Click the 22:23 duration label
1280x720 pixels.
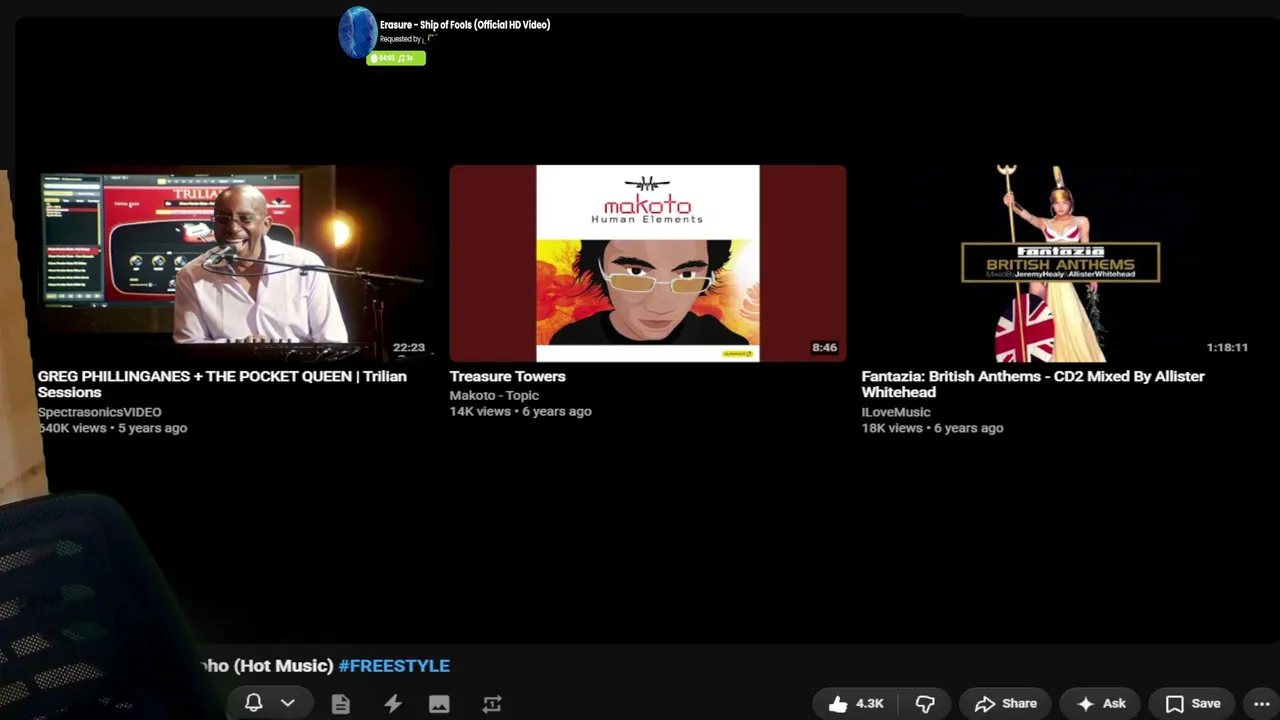click(x=409, y=348)
